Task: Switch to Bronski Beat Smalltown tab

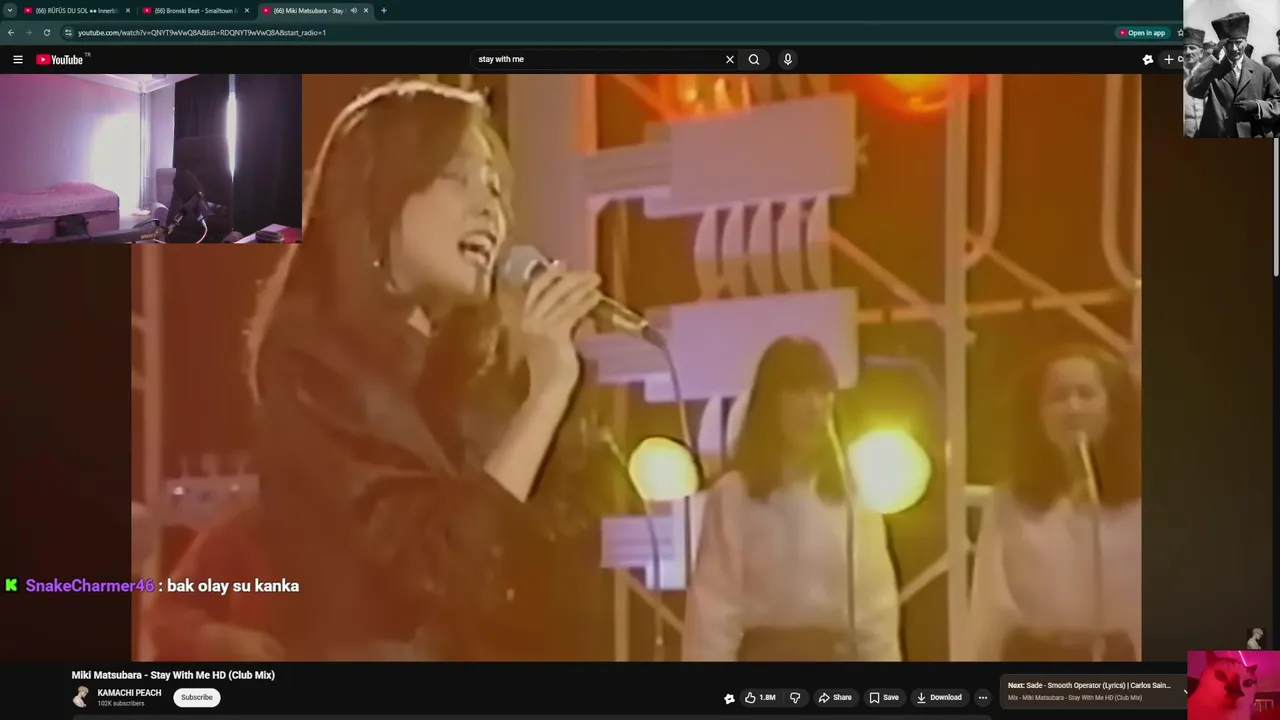Action: [x=194, y=10]
